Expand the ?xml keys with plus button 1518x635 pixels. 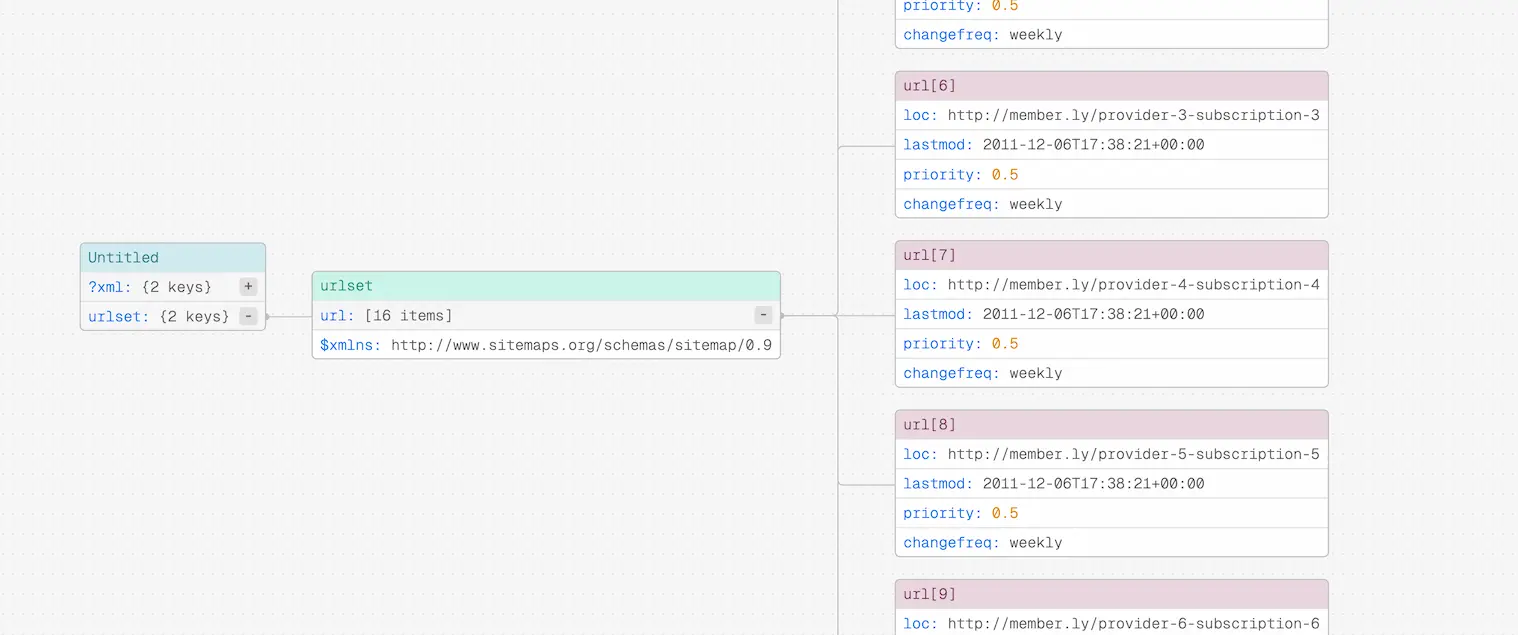[248, 287]
